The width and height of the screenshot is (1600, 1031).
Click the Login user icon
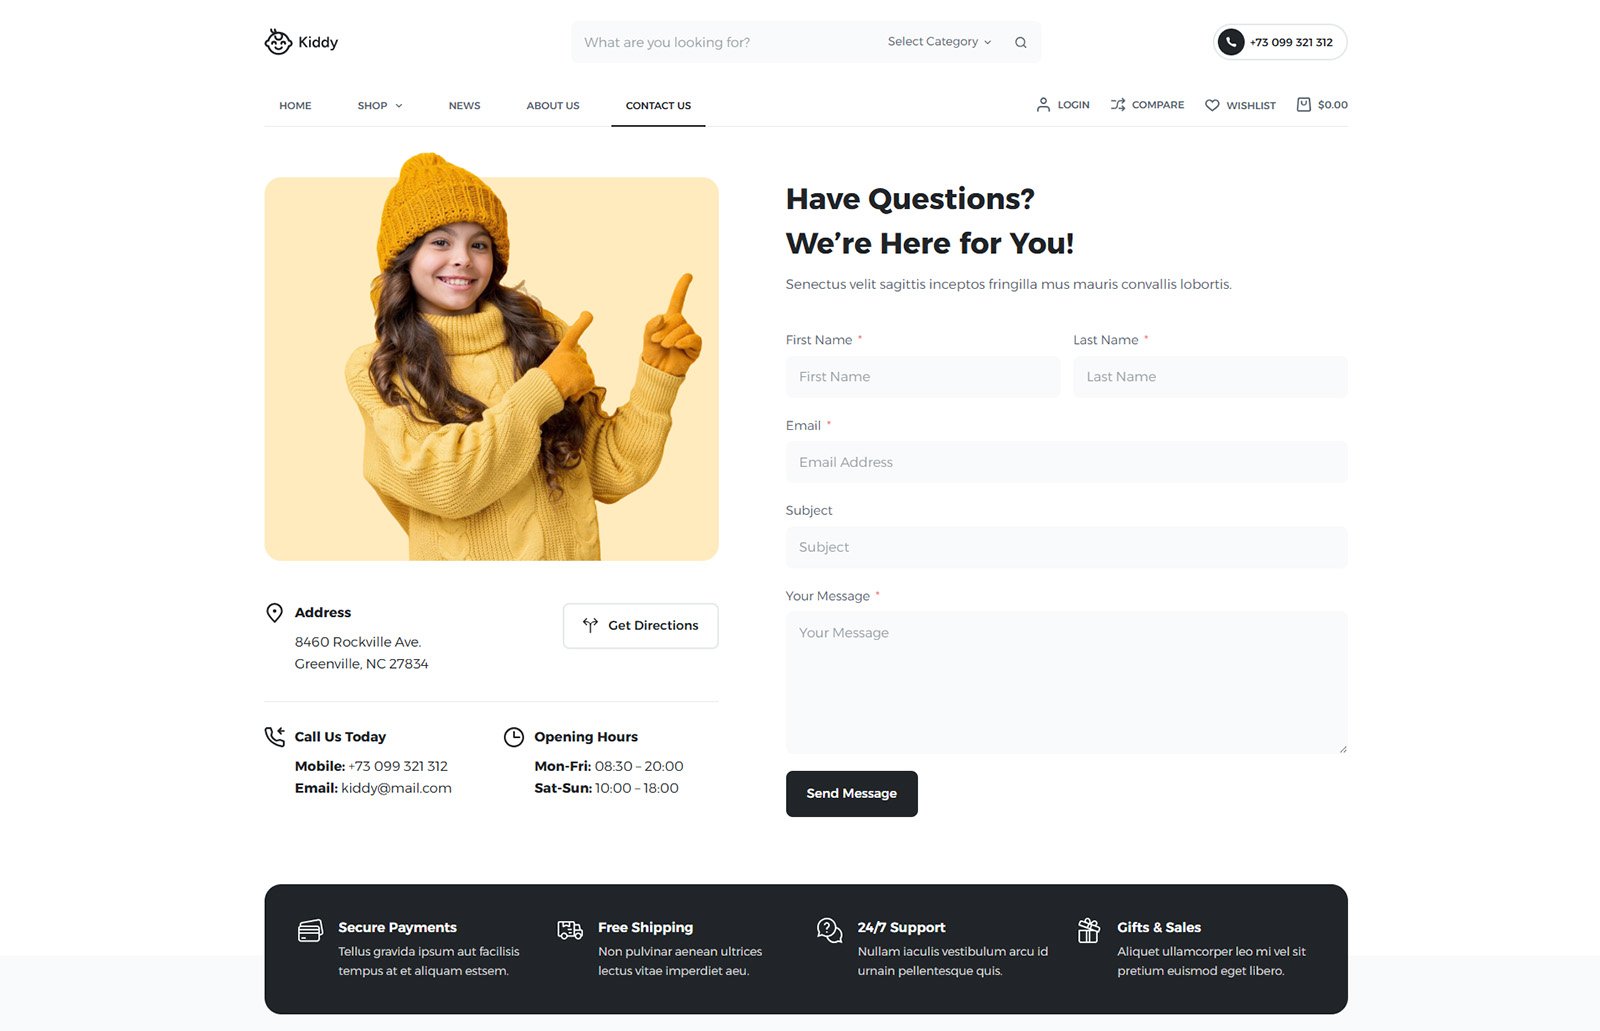[x=1043, y=105]
